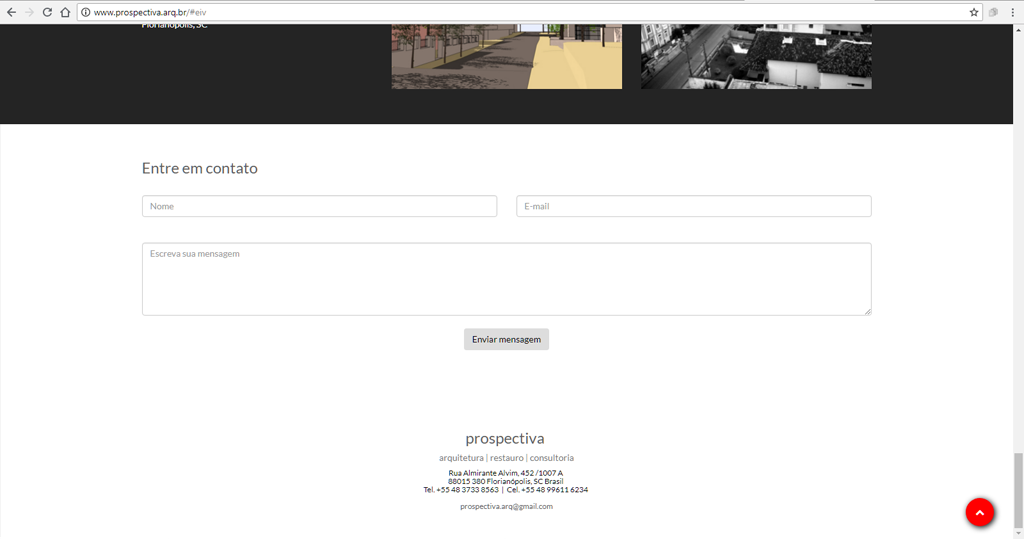Click the browser forward arrow
The width and height of the screenshot is (1024, 539).
29,12
